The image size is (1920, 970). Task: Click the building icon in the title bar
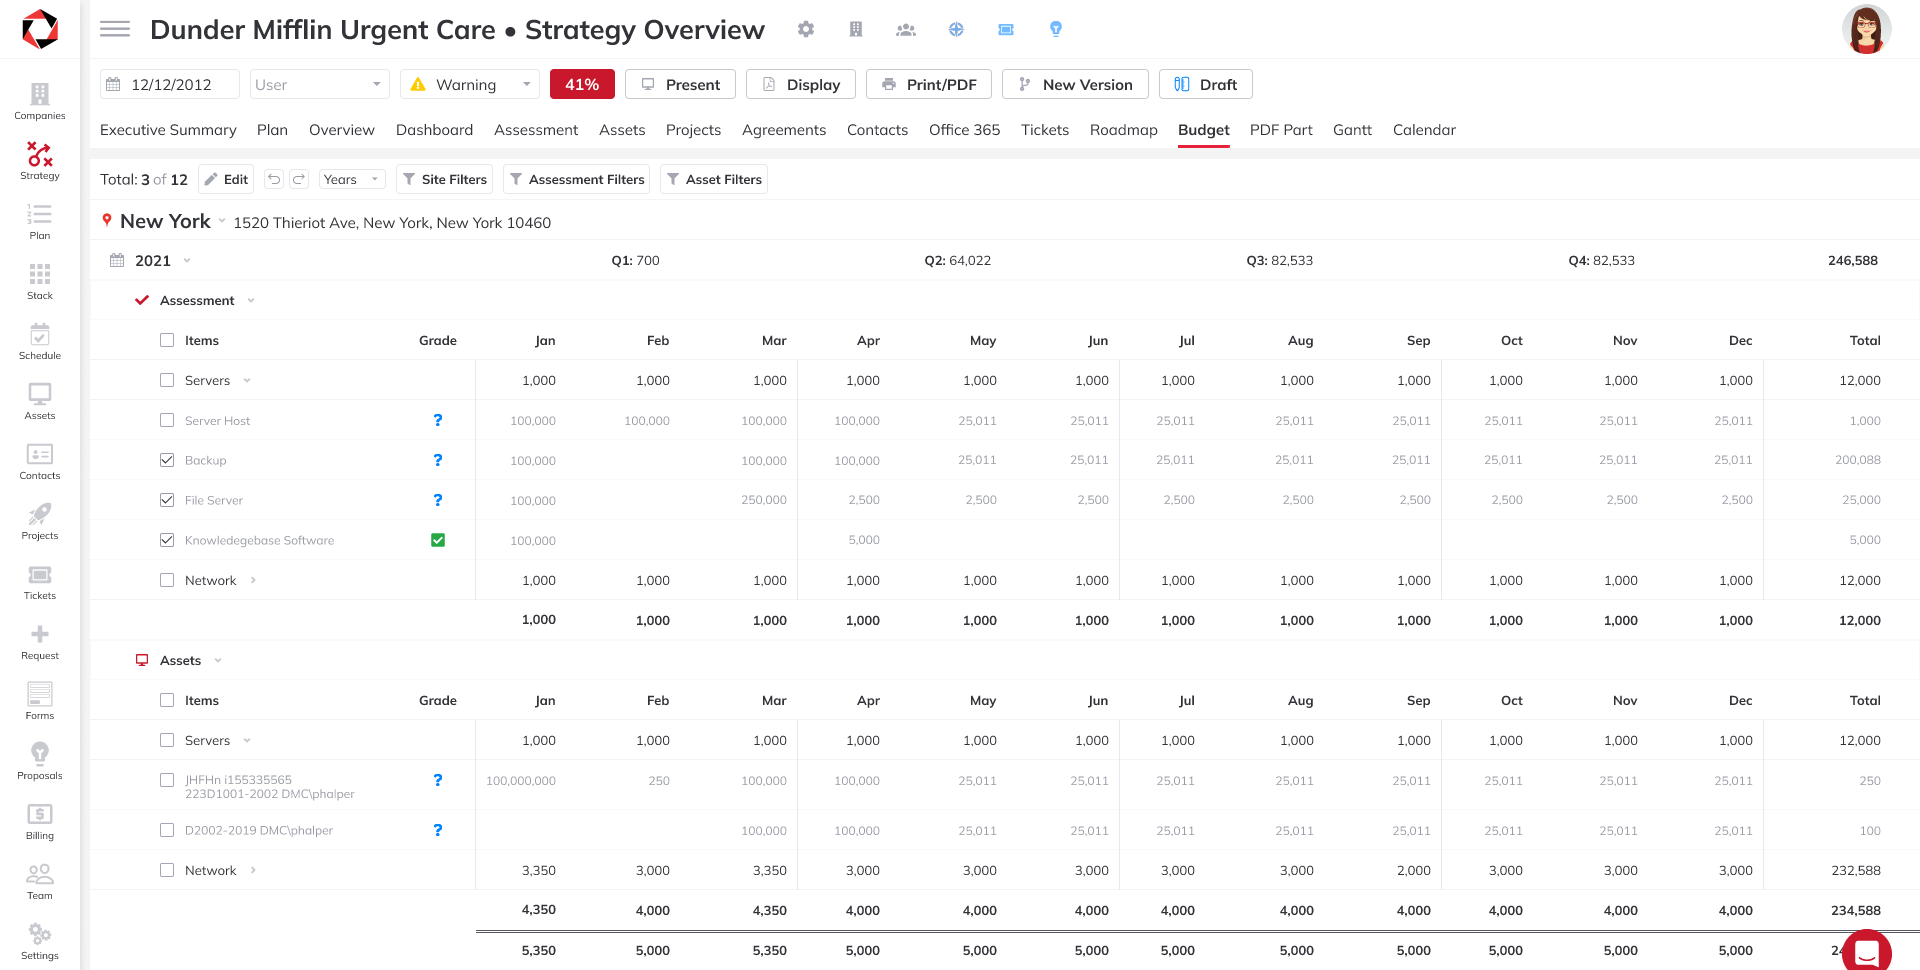pyautogui.click(x=856, y=29)
